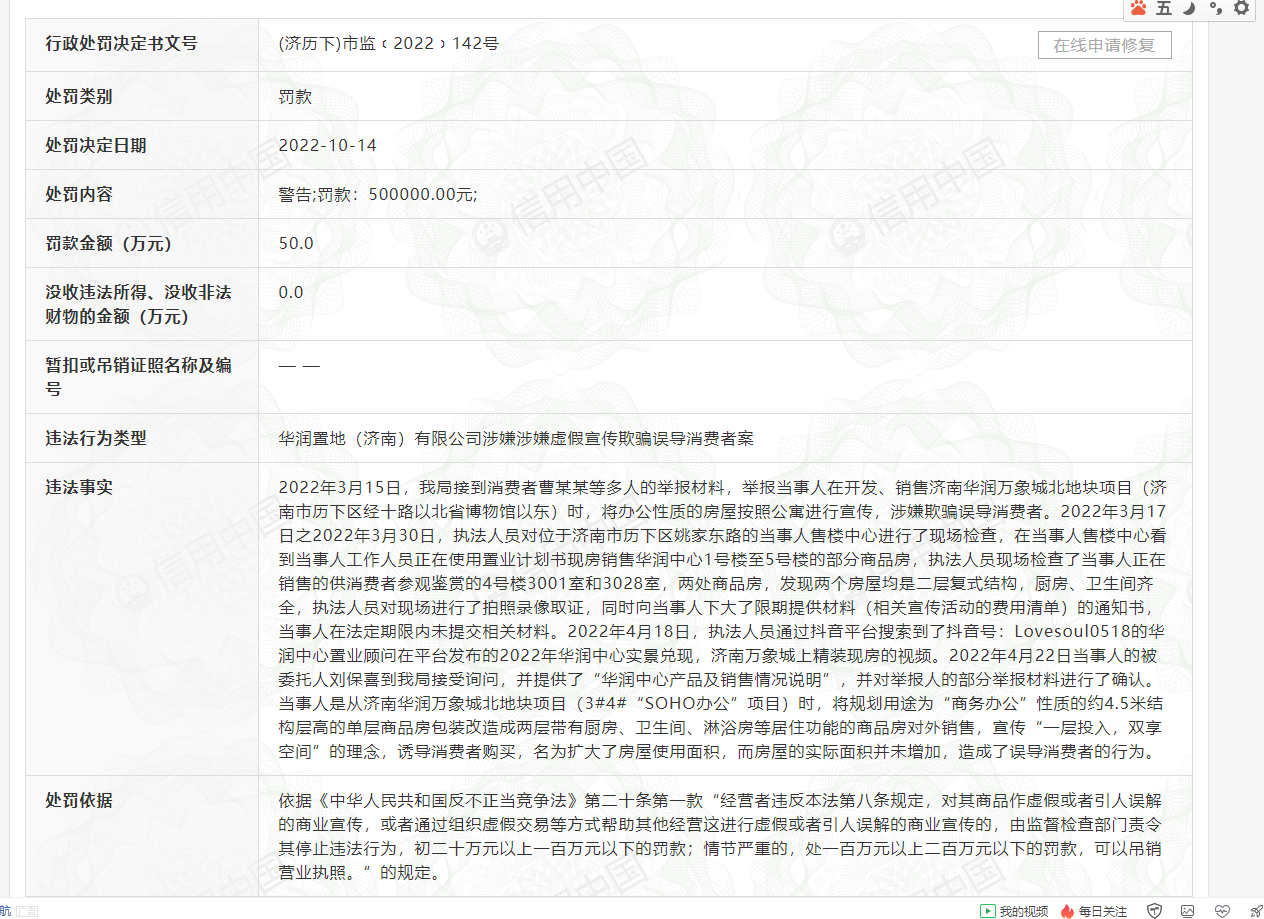This screenshot has height=919, width=1264.
Task: Open input method settings gear
Action: tap(1241, 8)
